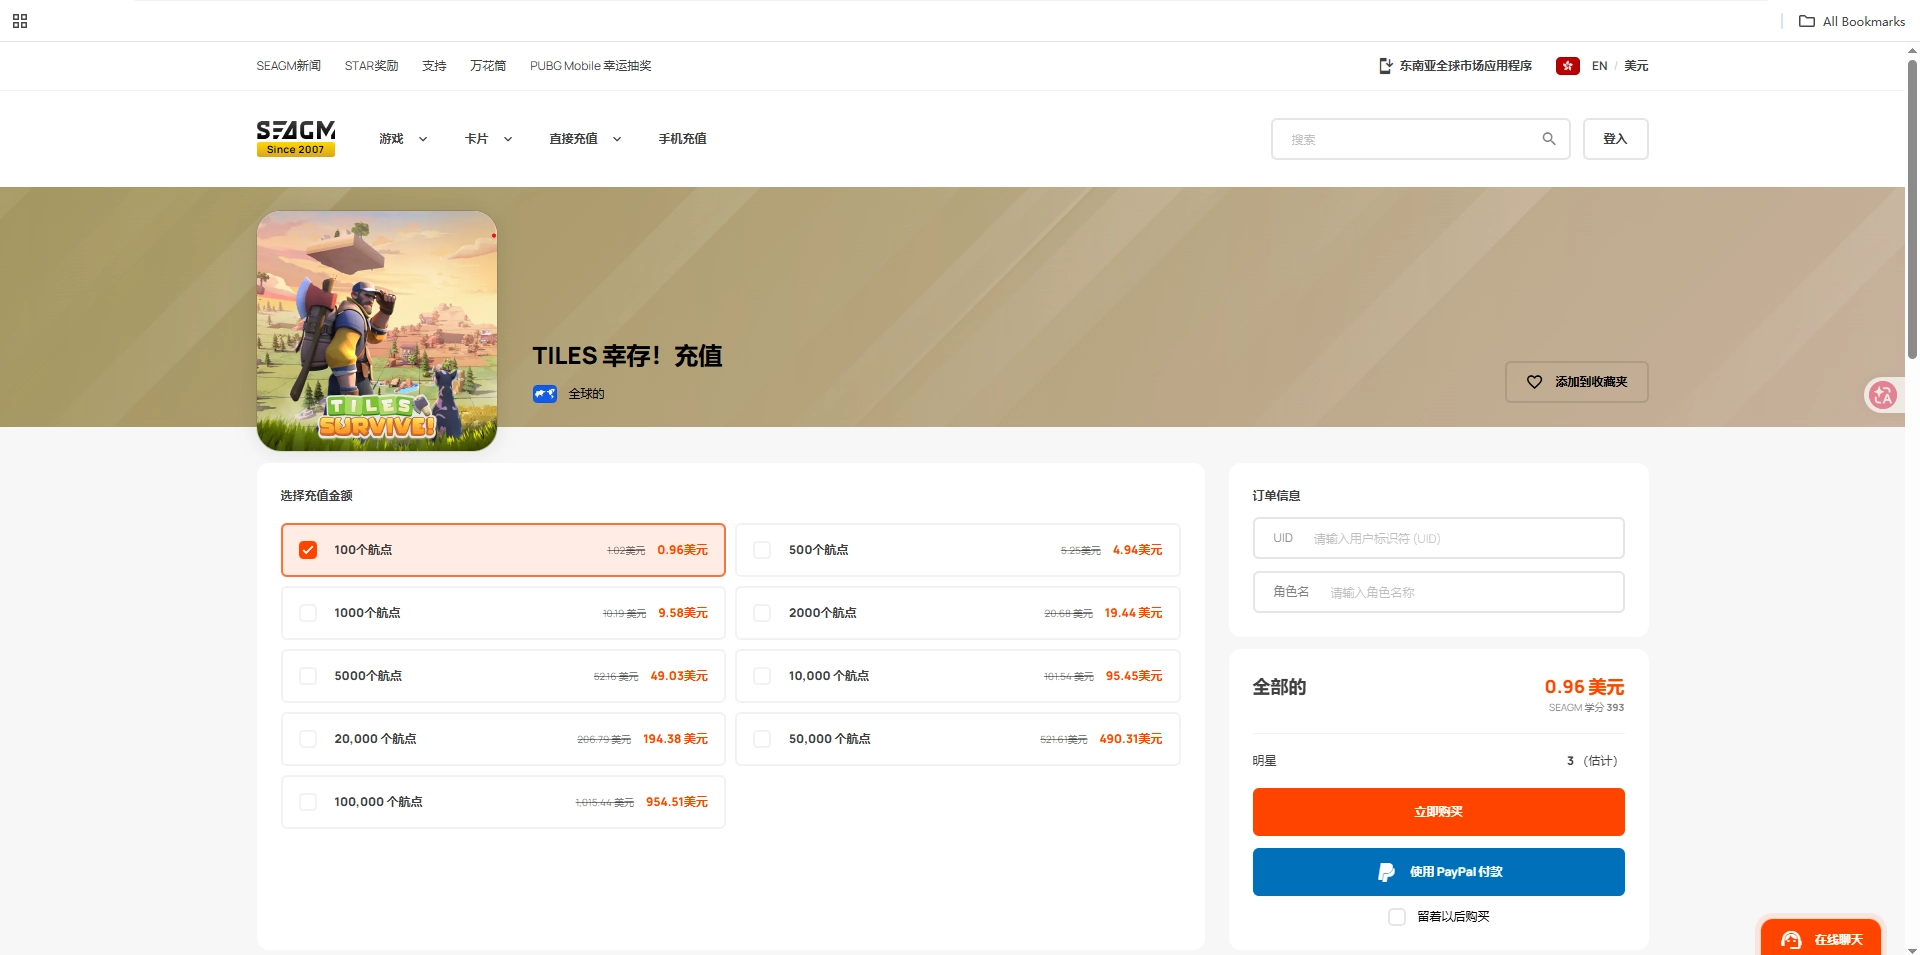This screenshot has width=1920, height=955.
Task: Expand the 直接充值 direct top-up dropdown
Action: (585, 139)
